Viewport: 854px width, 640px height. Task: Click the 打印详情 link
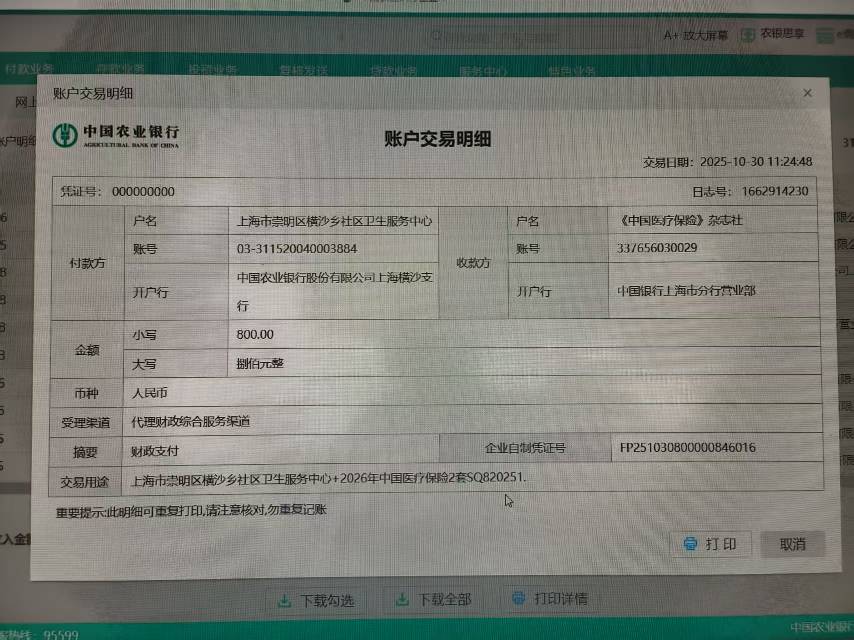(x=560, y=599)
